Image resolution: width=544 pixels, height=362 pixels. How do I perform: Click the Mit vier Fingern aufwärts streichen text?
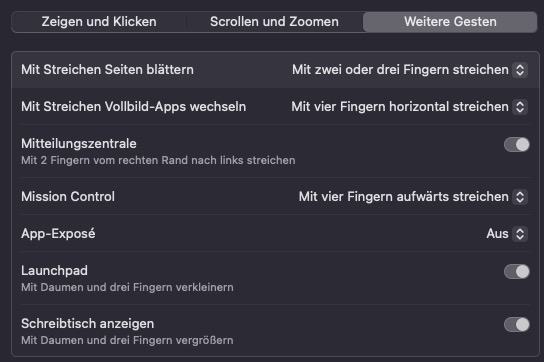[x=403, y=197]
